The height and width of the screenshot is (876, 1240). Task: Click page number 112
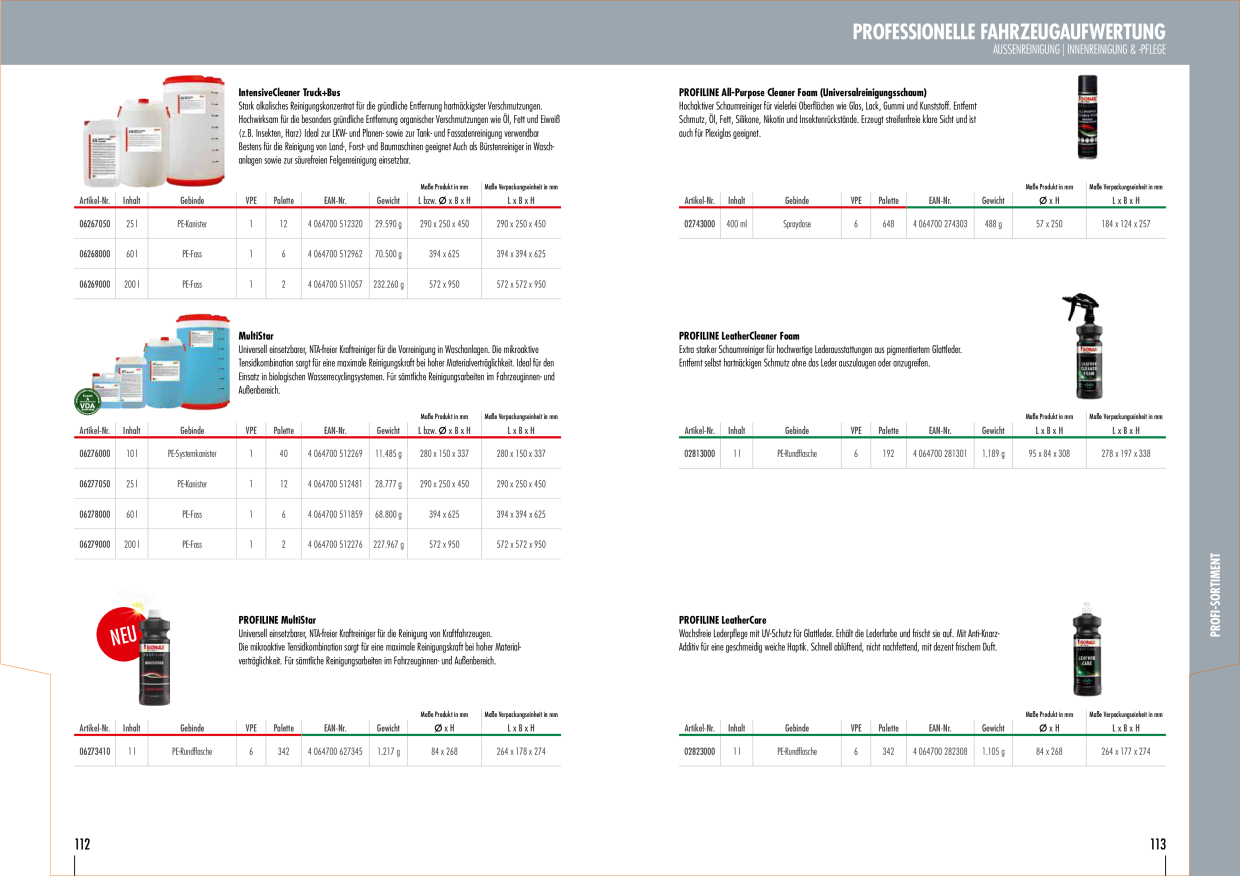[x=82, y=844]
